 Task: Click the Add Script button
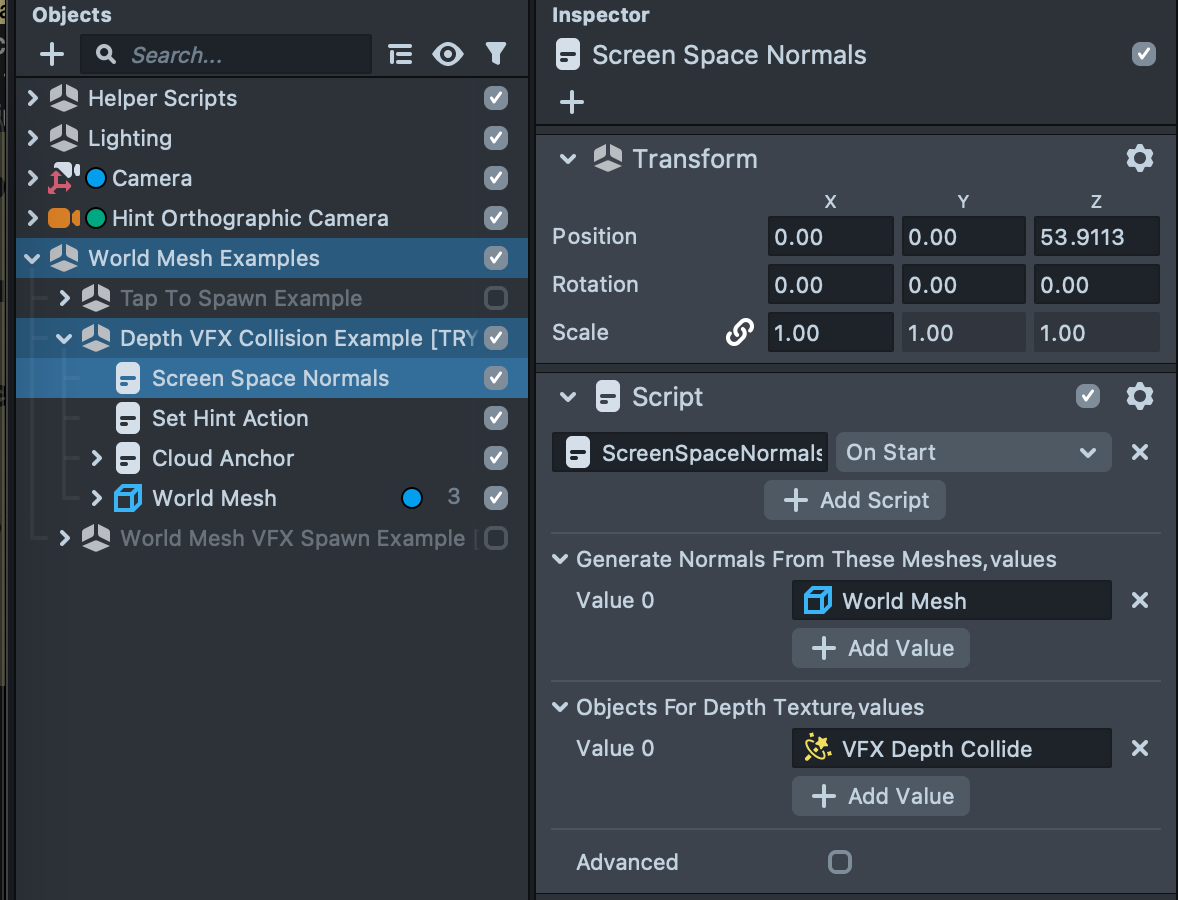click(855, 500)
